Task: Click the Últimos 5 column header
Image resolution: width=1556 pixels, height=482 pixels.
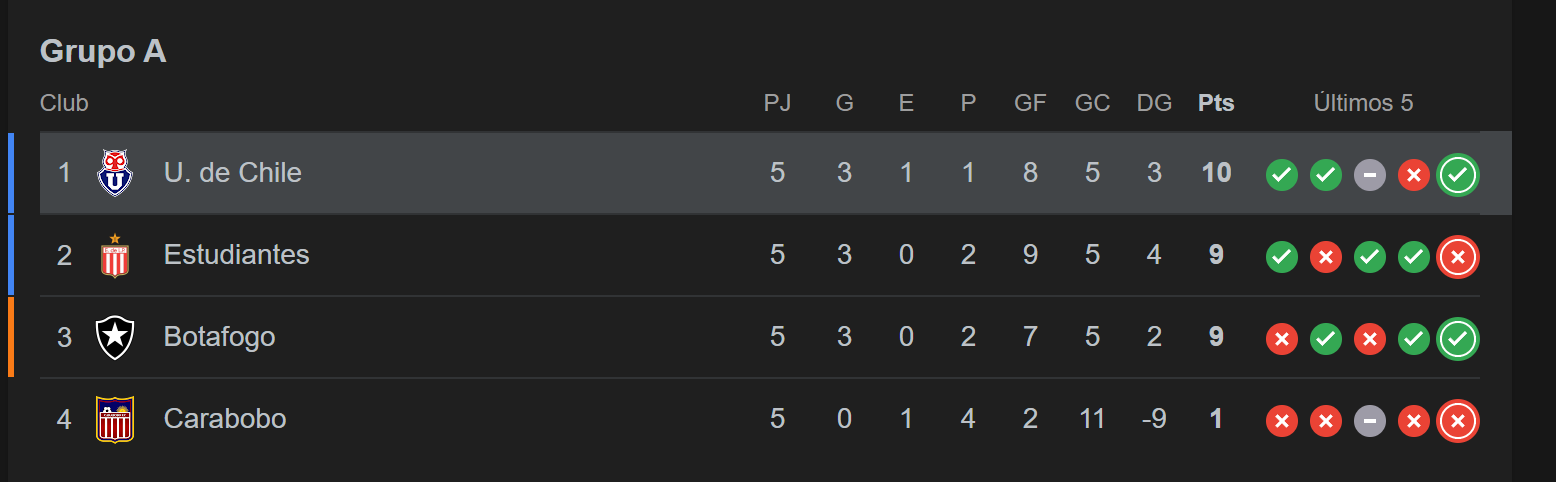Action: tap(1363, 103)
